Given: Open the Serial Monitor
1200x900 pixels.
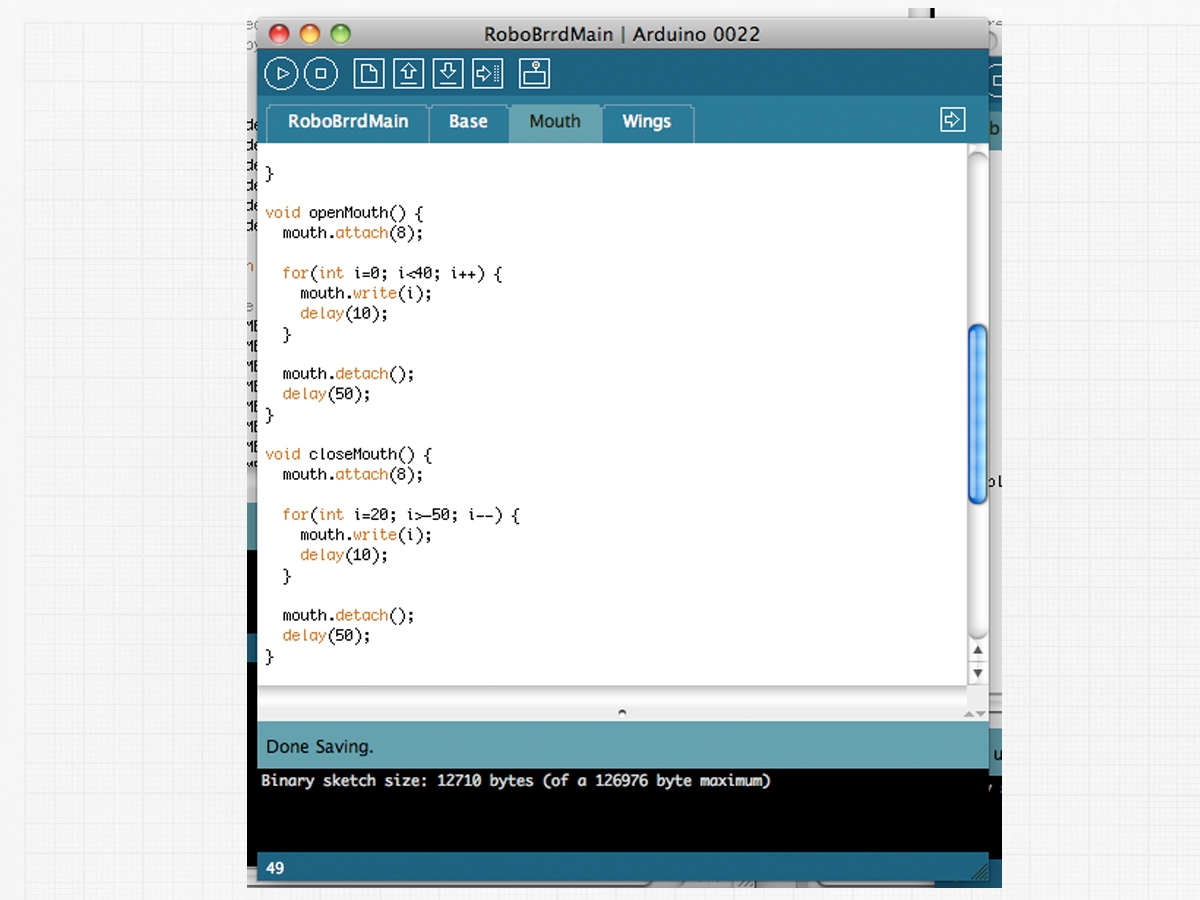Looking at the screenshot, I should point(535,73).
